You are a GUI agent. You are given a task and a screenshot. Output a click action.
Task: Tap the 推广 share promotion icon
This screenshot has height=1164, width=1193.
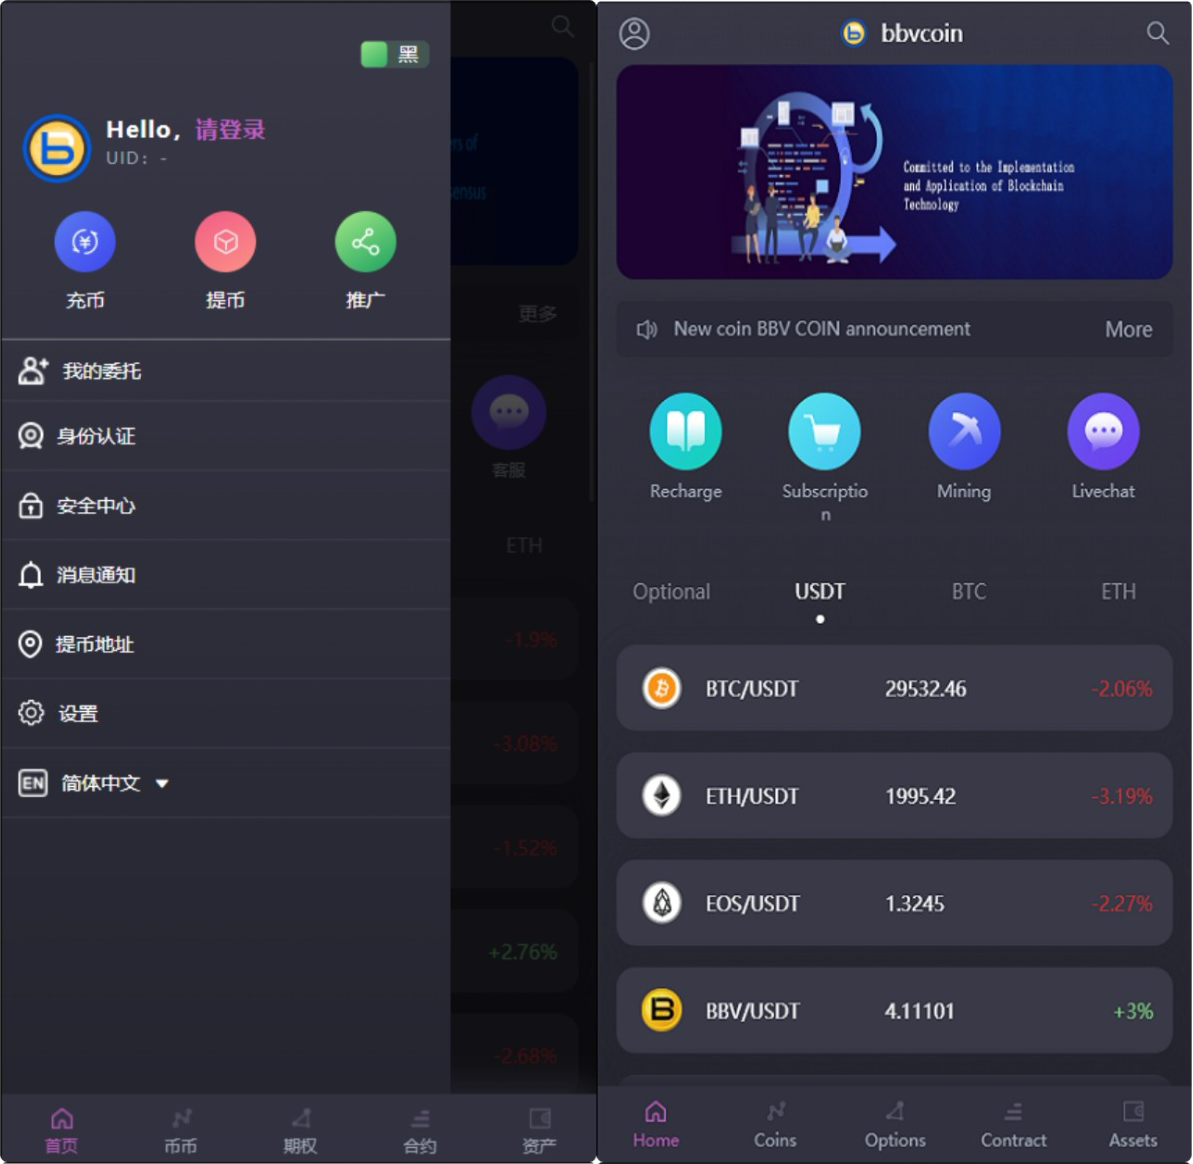[x=365, y=242]
